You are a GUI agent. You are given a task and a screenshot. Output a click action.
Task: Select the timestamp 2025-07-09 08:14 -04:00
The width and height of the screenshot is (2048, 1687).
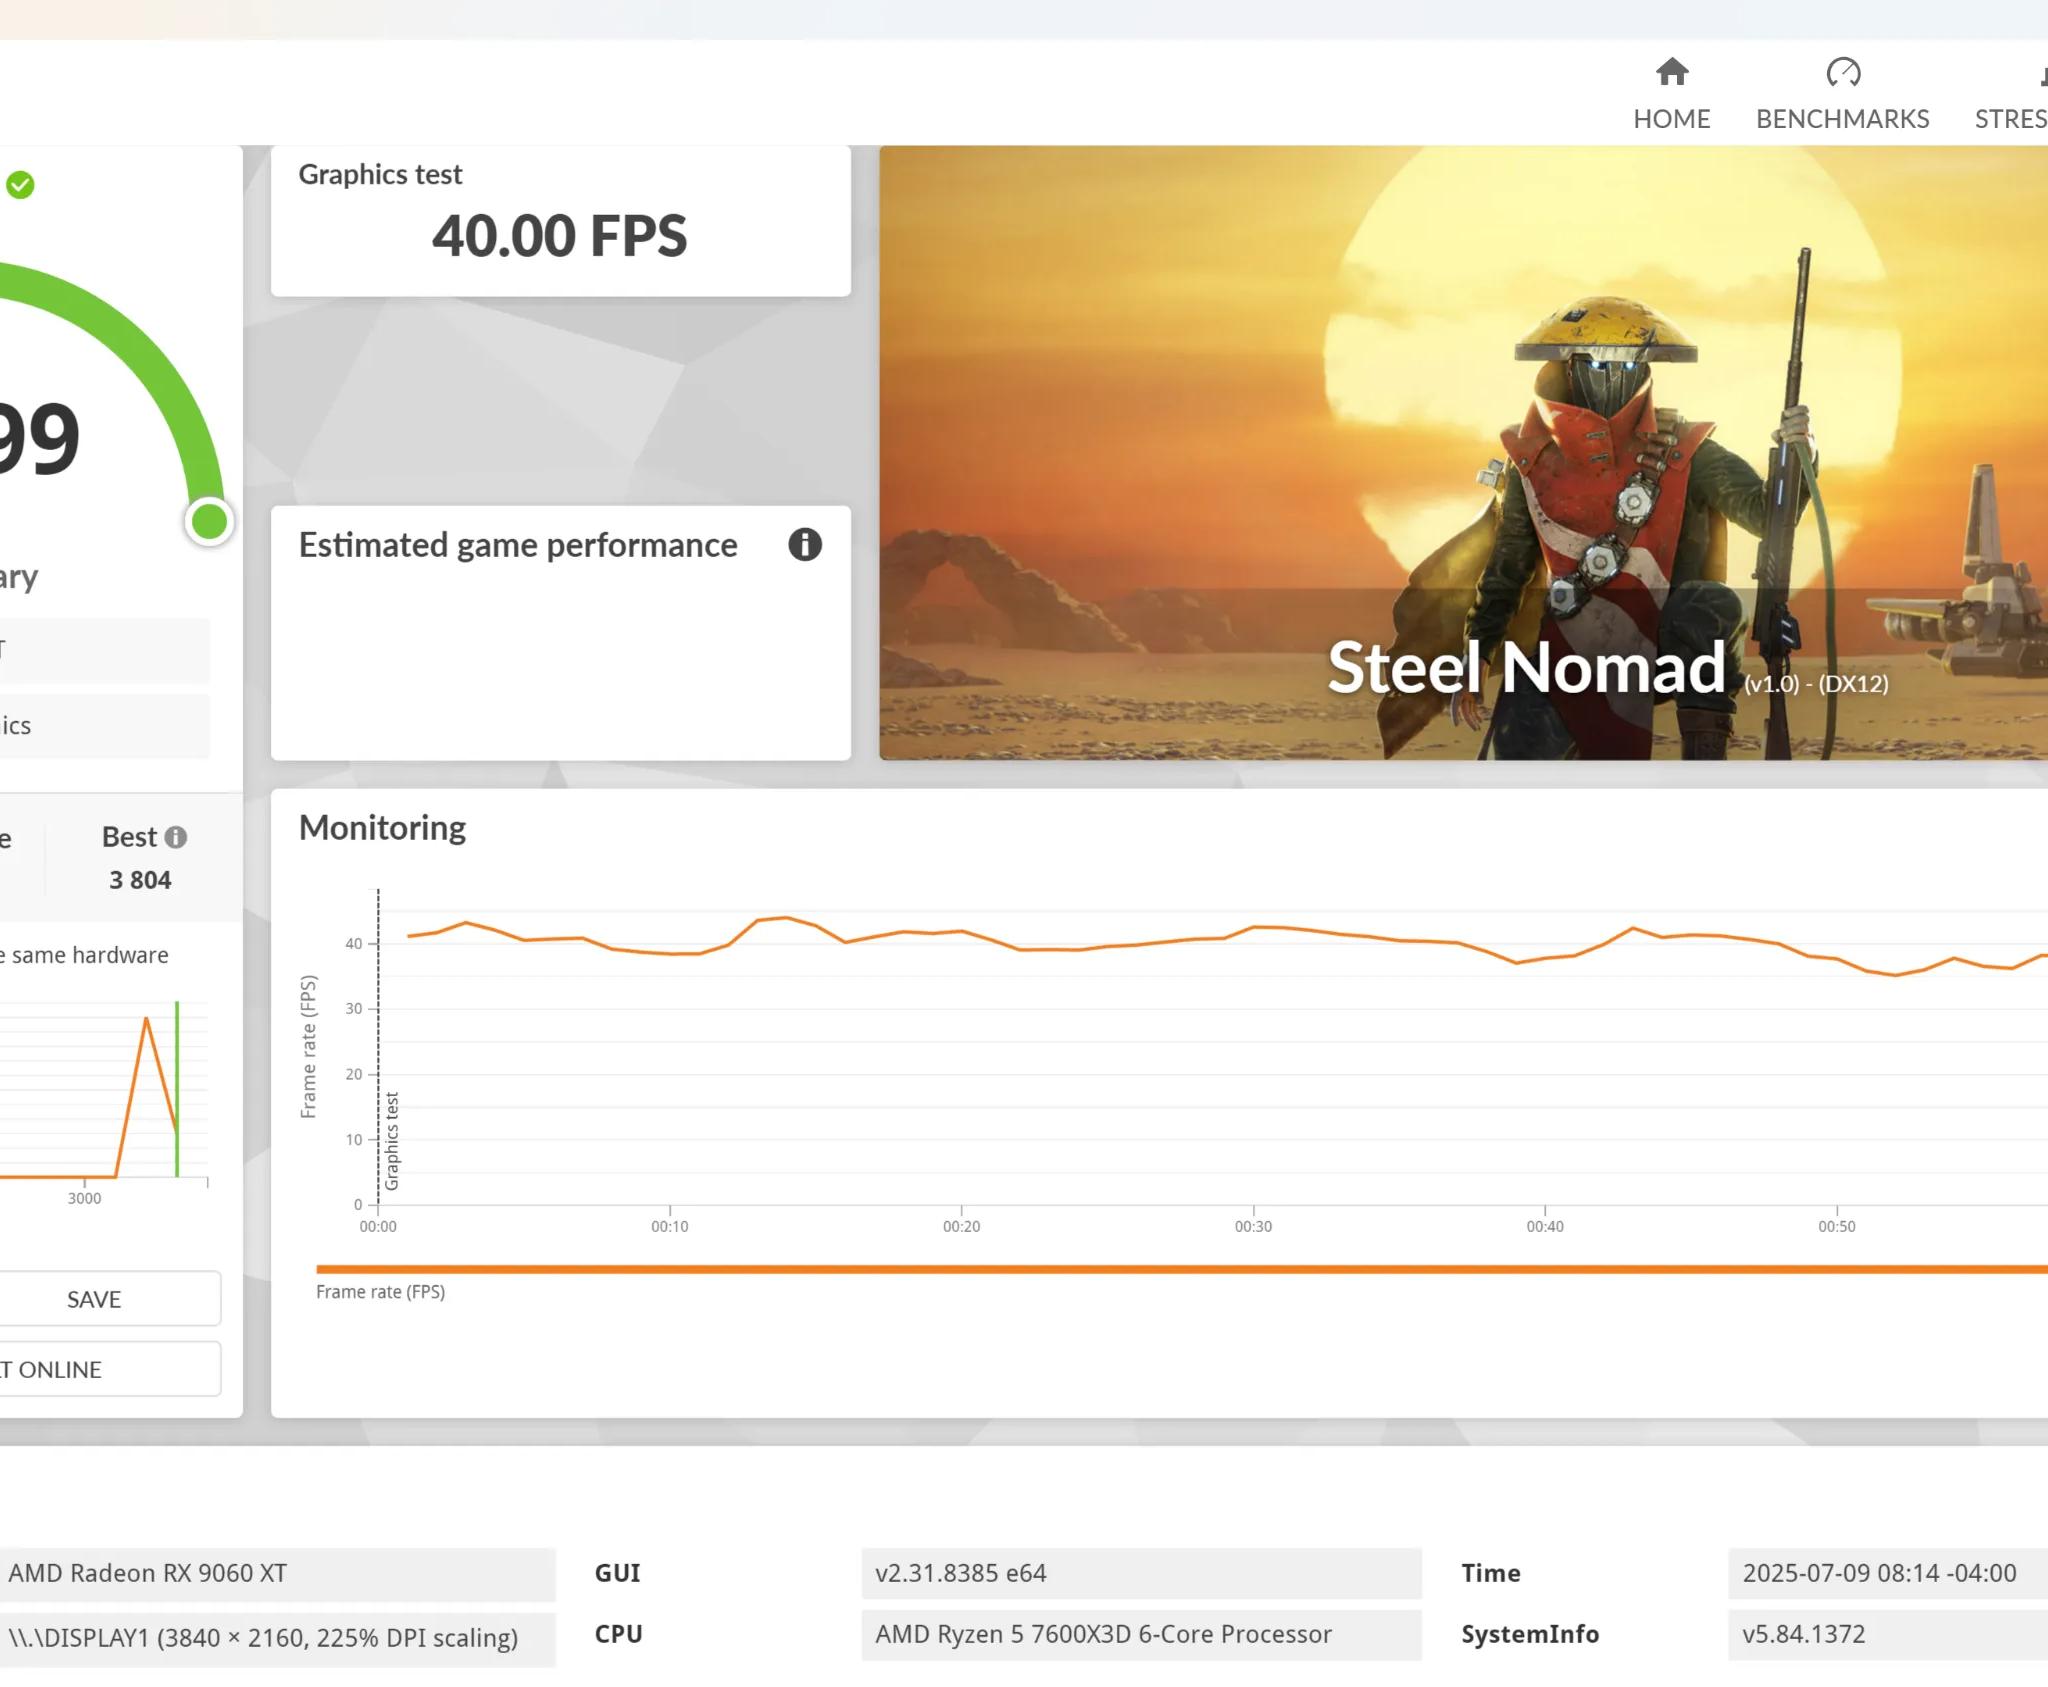click(1887, 1573)
